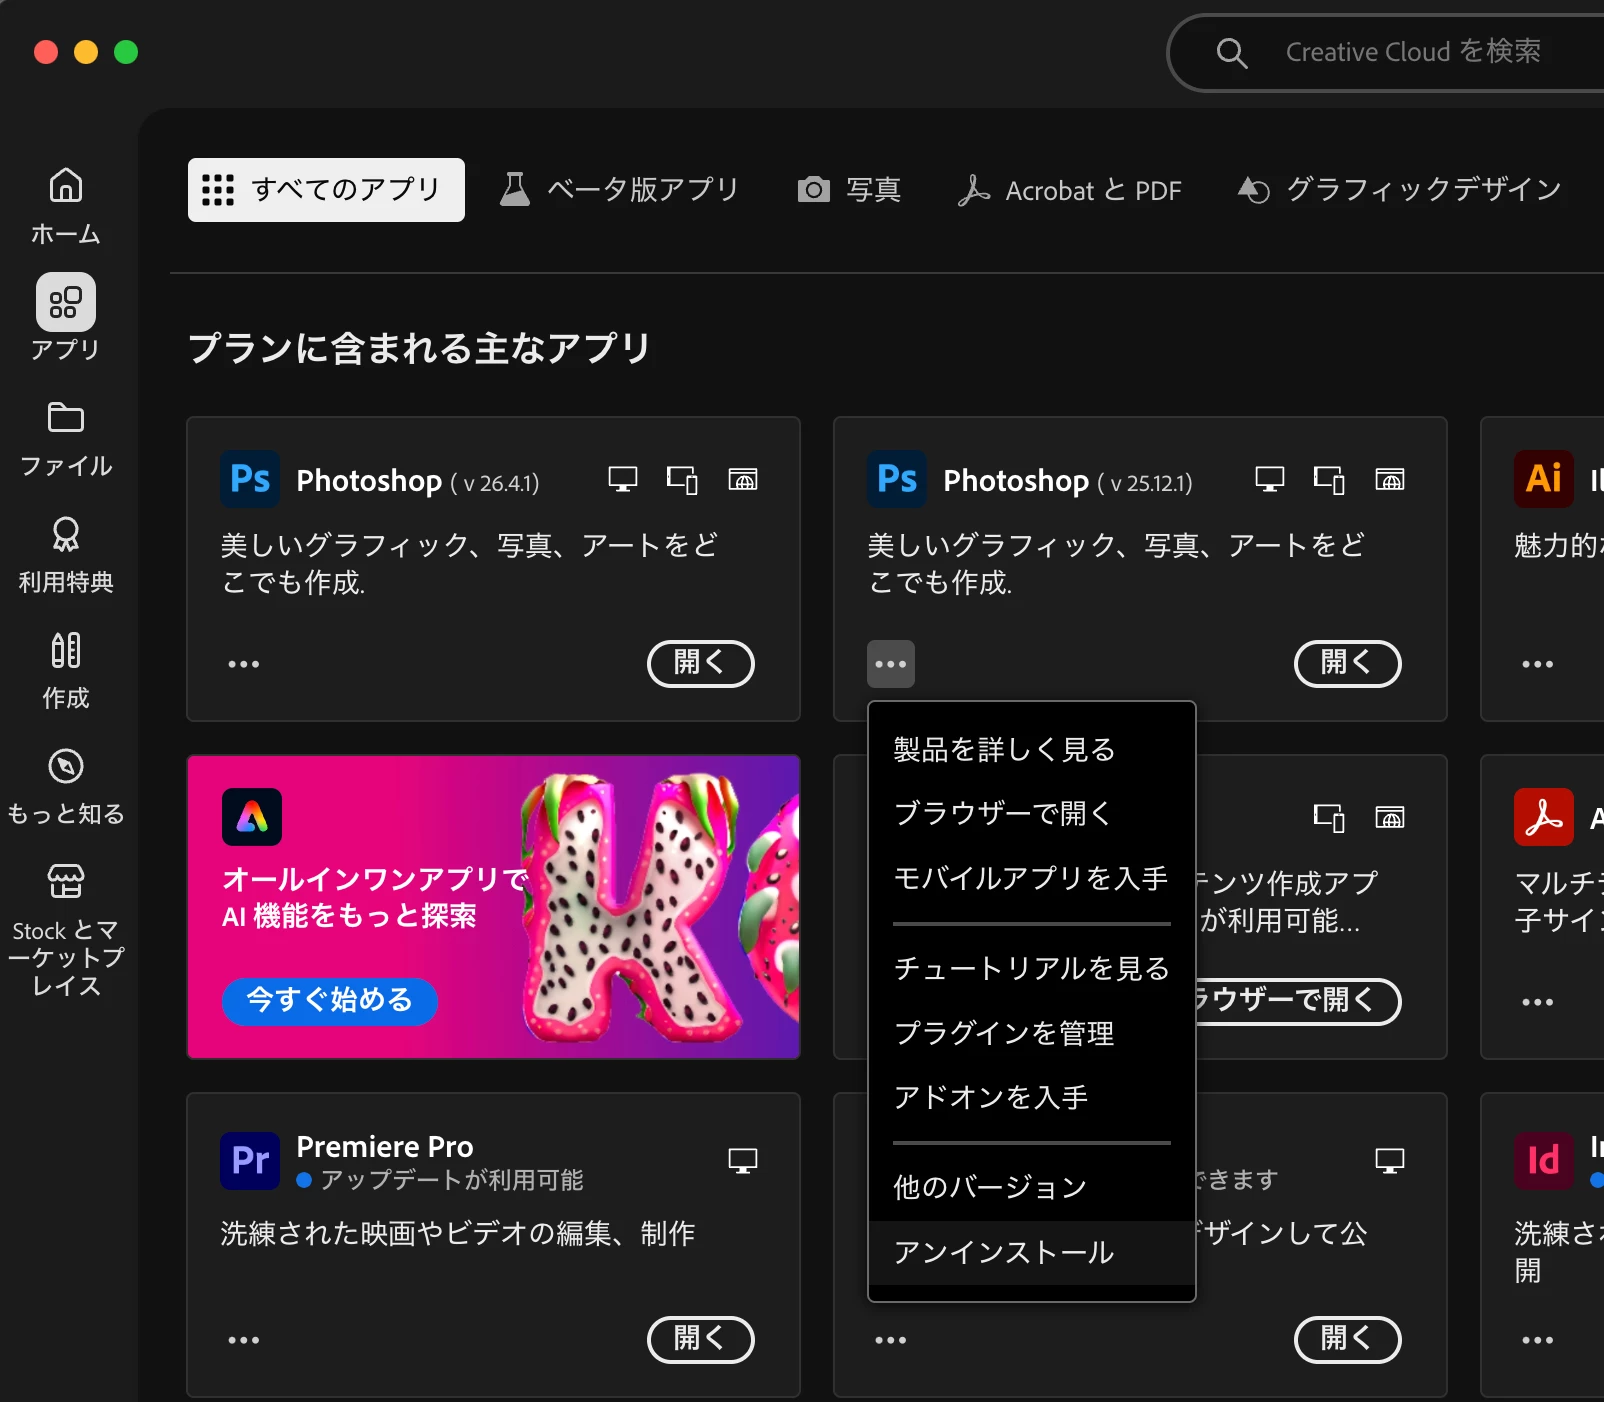
Task: Click 開く for Photoshop v 25.12.1
Action: click(1347, 663)
